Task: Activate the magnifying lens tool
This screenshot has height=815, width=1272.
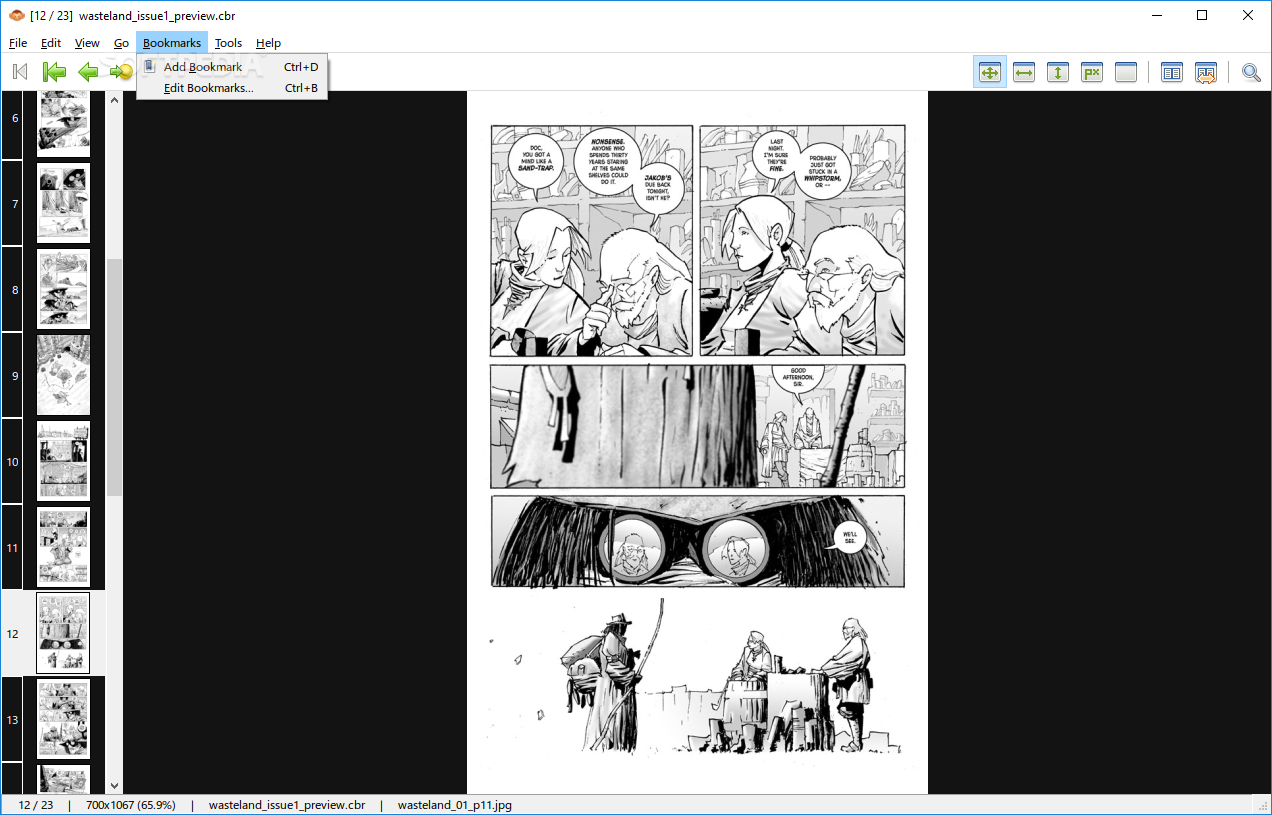Action: pyautogui.click(x=1251, y=72)
